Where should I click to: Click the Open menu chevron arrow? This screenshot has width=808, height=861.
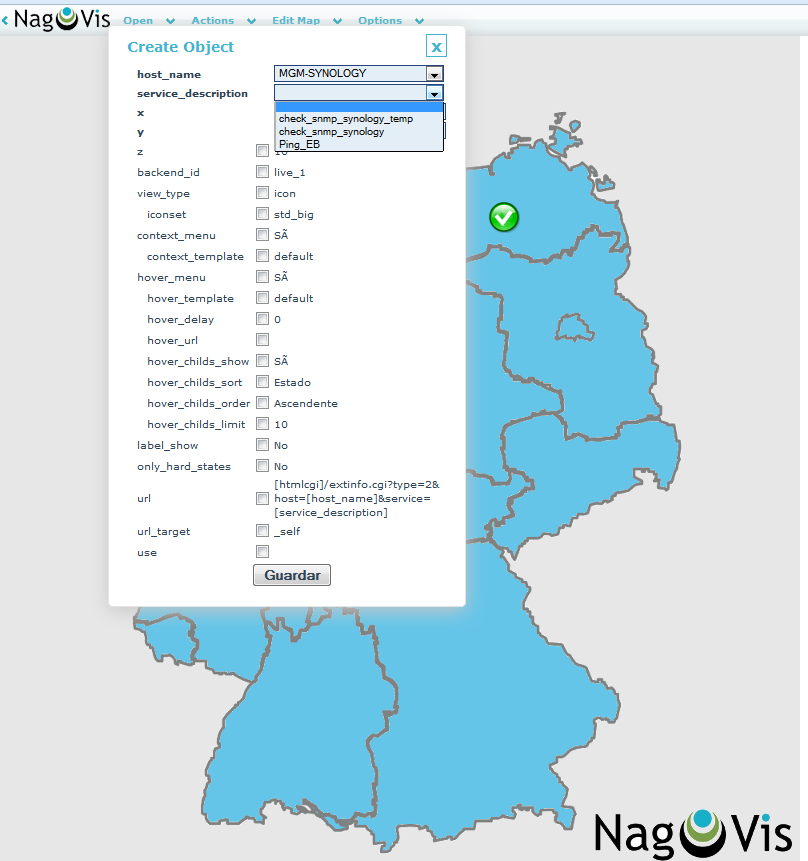point(170,21)
